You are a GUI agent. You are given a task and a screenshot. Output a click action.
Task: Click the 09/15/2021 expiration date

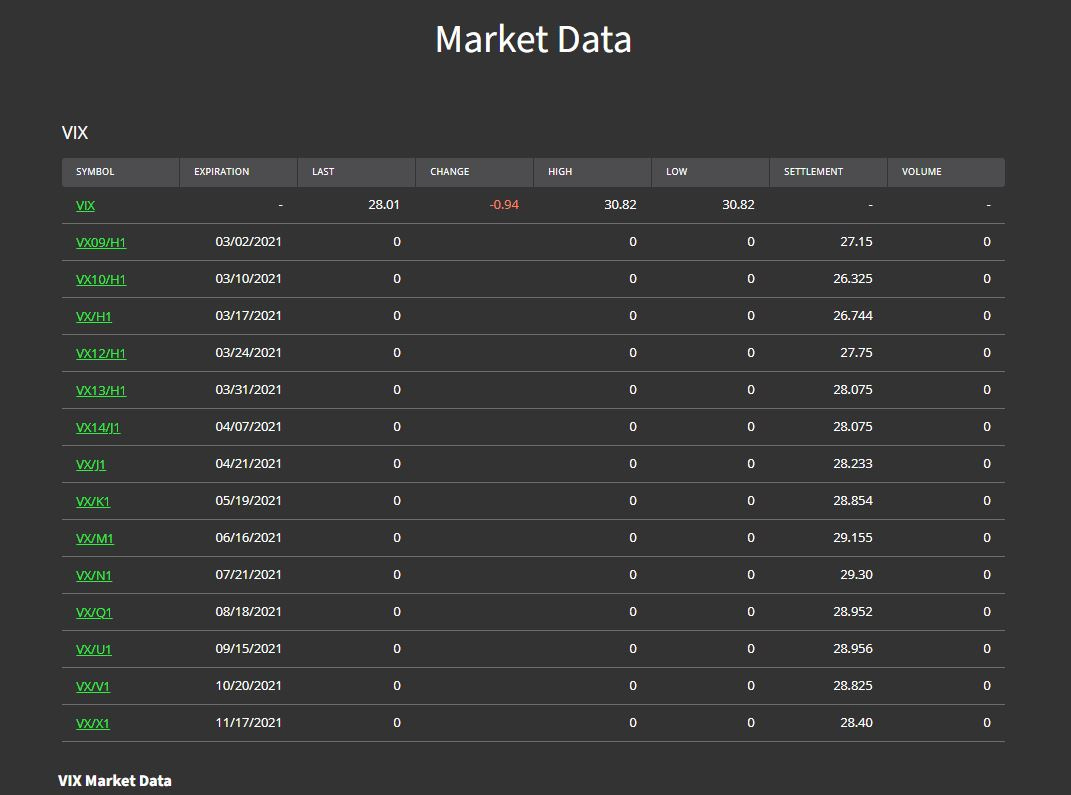point(249,647)
